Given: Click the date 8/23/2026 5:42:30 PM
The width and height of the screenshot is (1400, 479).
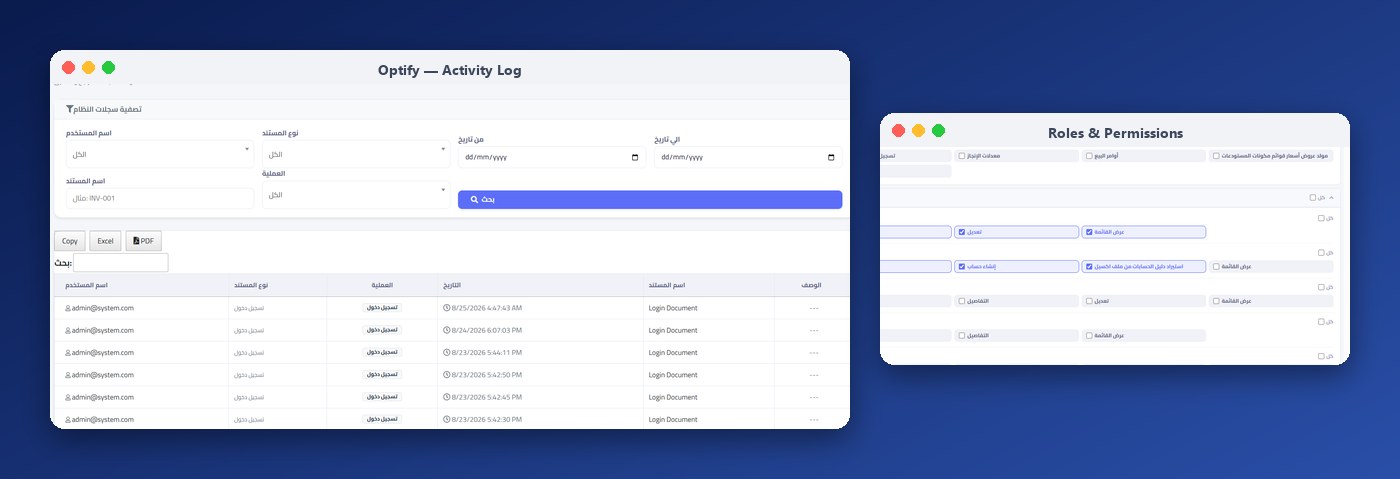Looking at the screenshot, I should tap(486, 419).
